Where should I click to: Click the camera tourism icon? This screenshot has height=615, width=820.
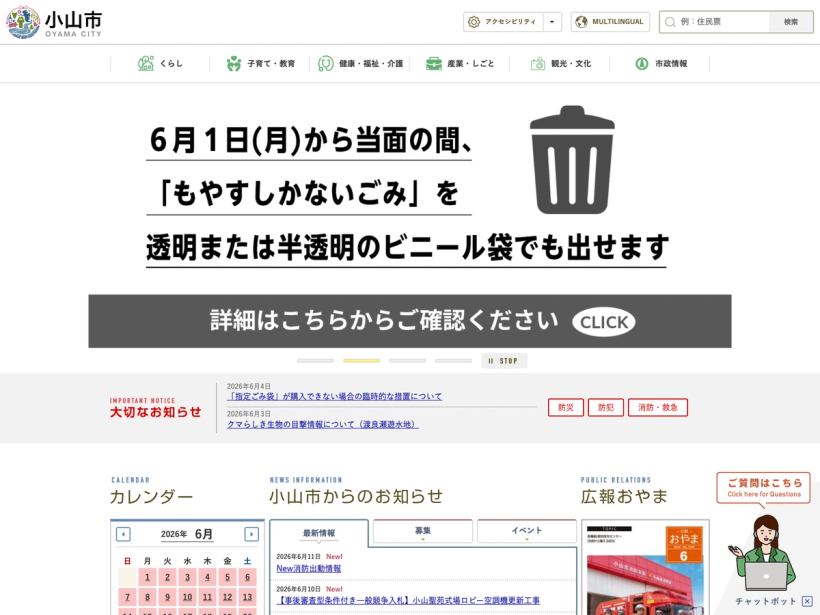(x=538, y=64)
